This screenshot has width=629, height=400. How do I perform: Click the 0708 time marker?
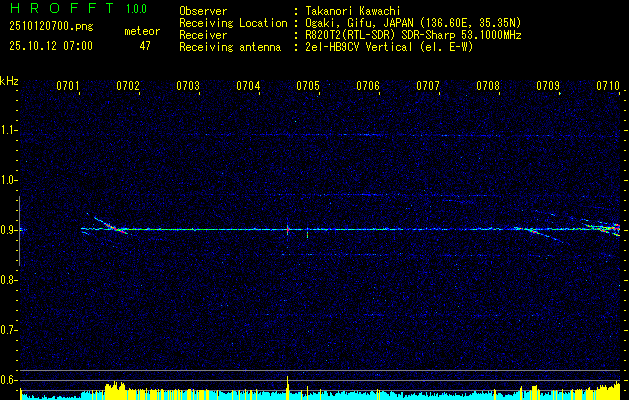tap(488, 85)
